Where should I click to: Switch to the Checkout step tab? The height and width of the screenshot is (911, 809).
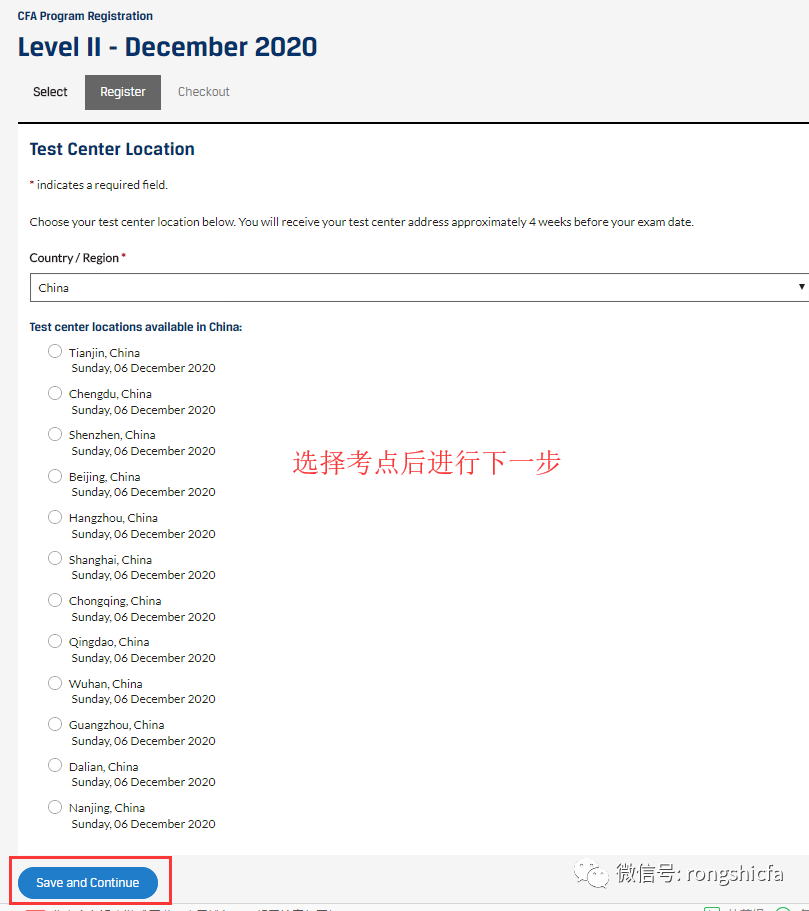203,92
